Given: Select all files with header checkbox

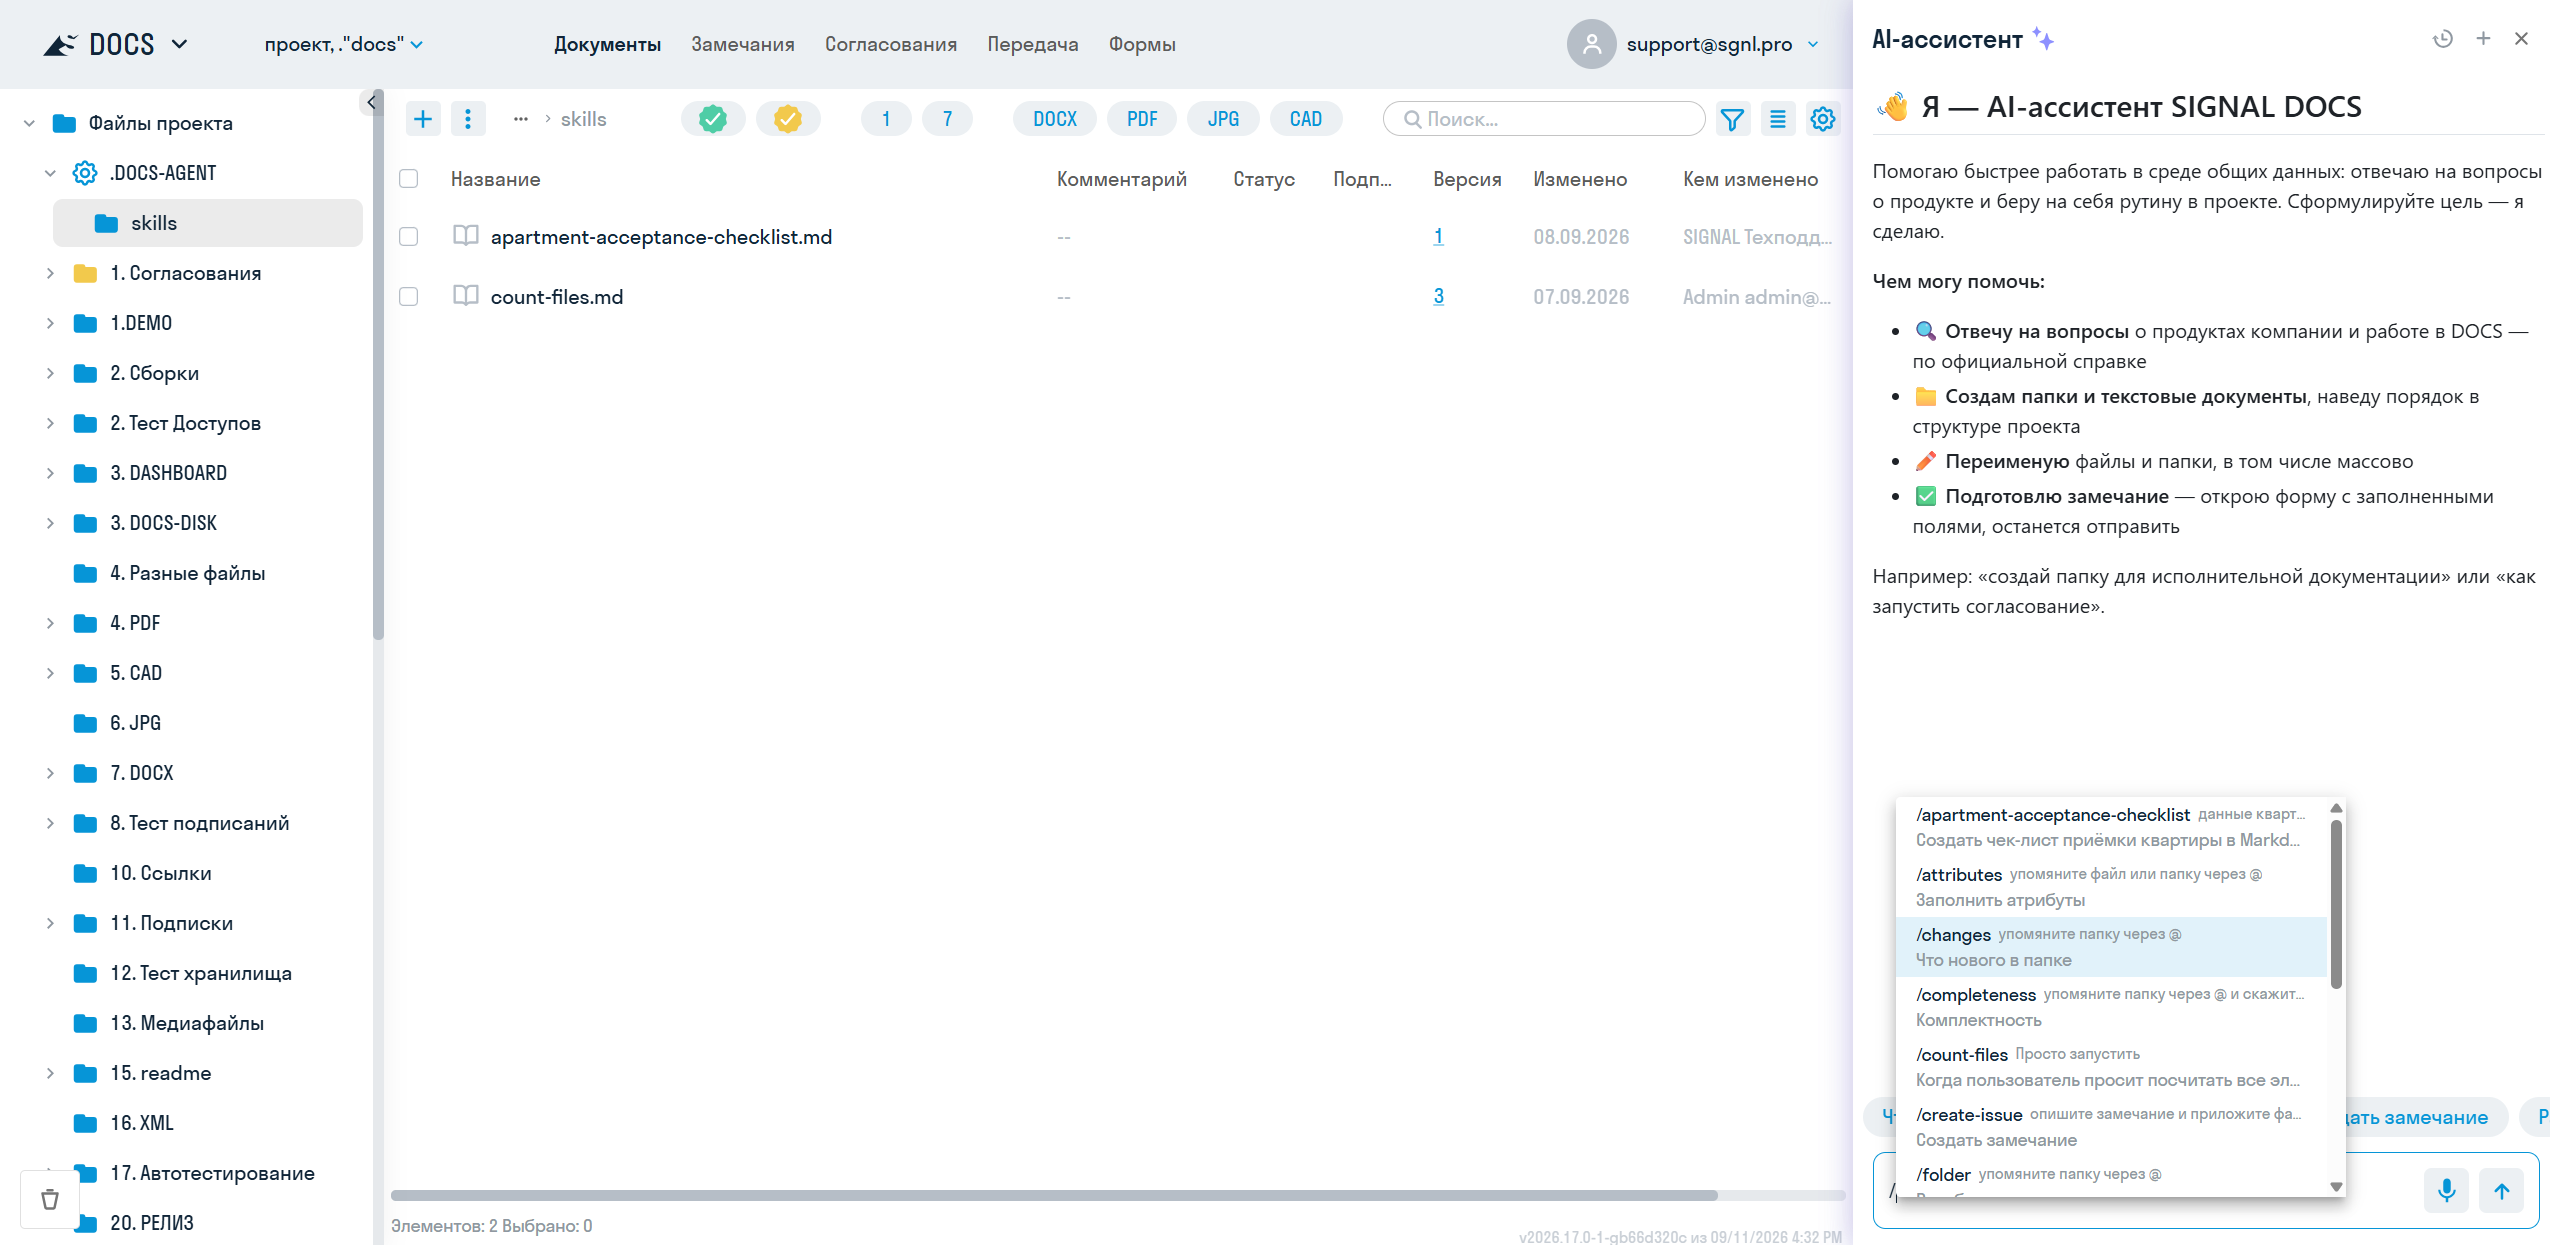Looking at the screenshot, I should coord(408,179).
